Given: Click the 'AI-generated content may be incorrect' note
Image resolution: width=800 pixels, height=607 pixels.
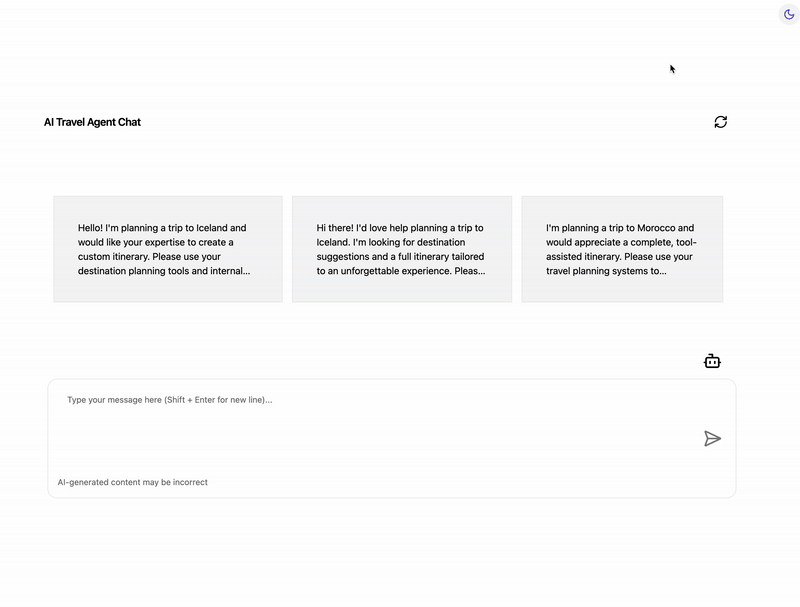Looking at the screenshot, I should point(133,482).
